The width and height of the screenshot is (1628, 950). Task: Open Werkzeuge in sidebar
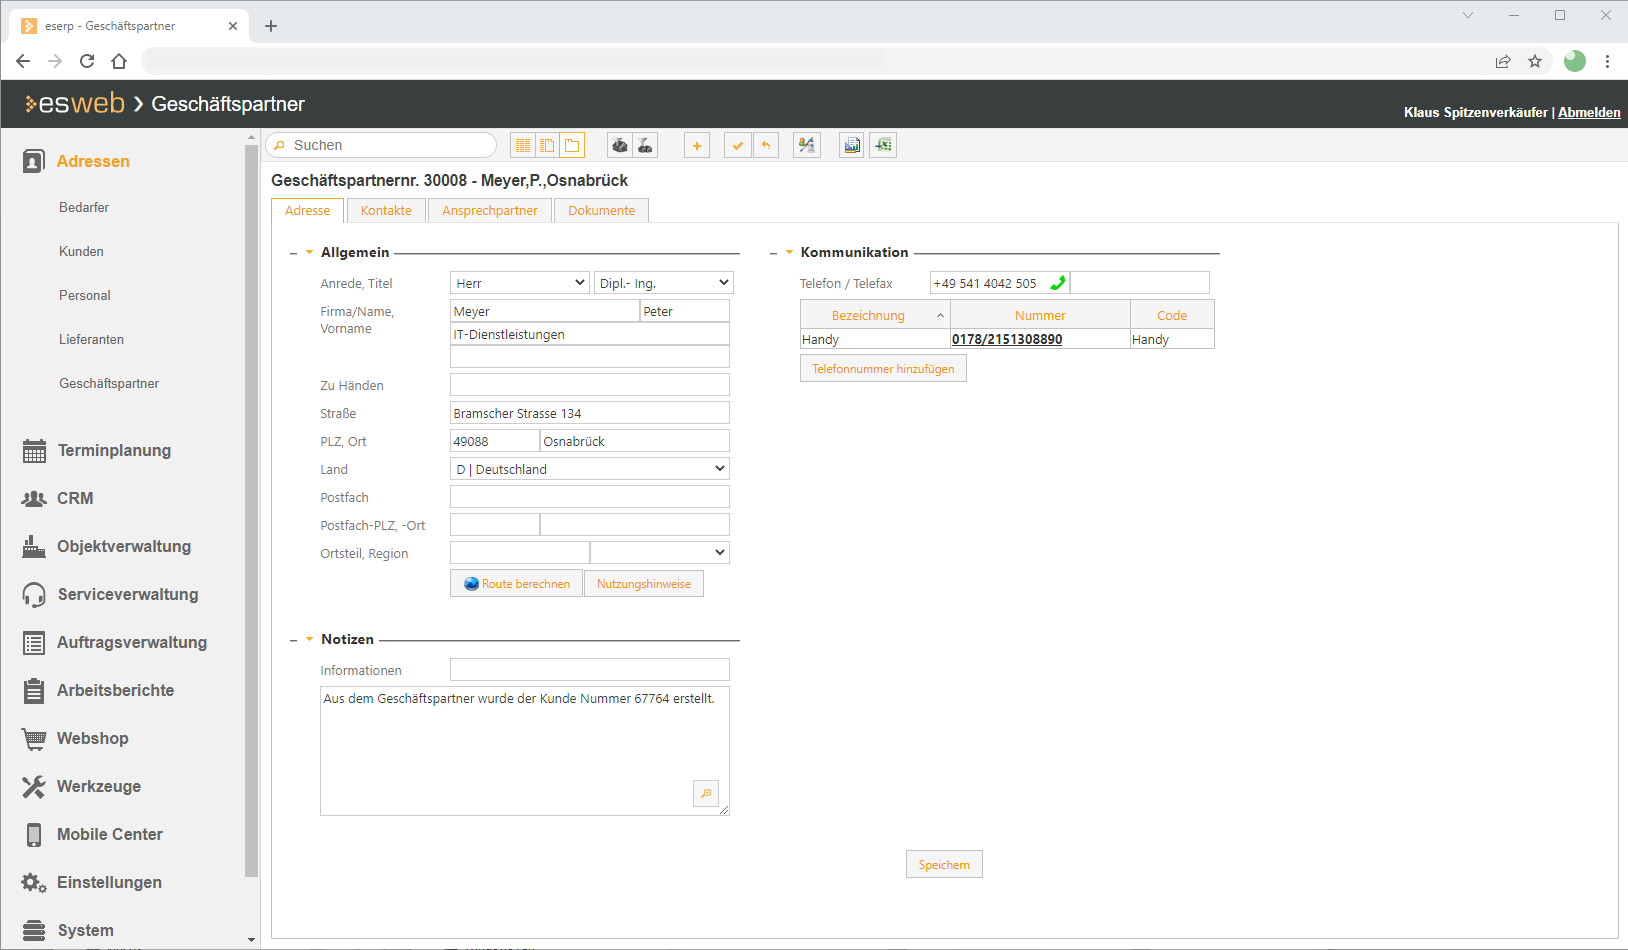coord(99,786)
